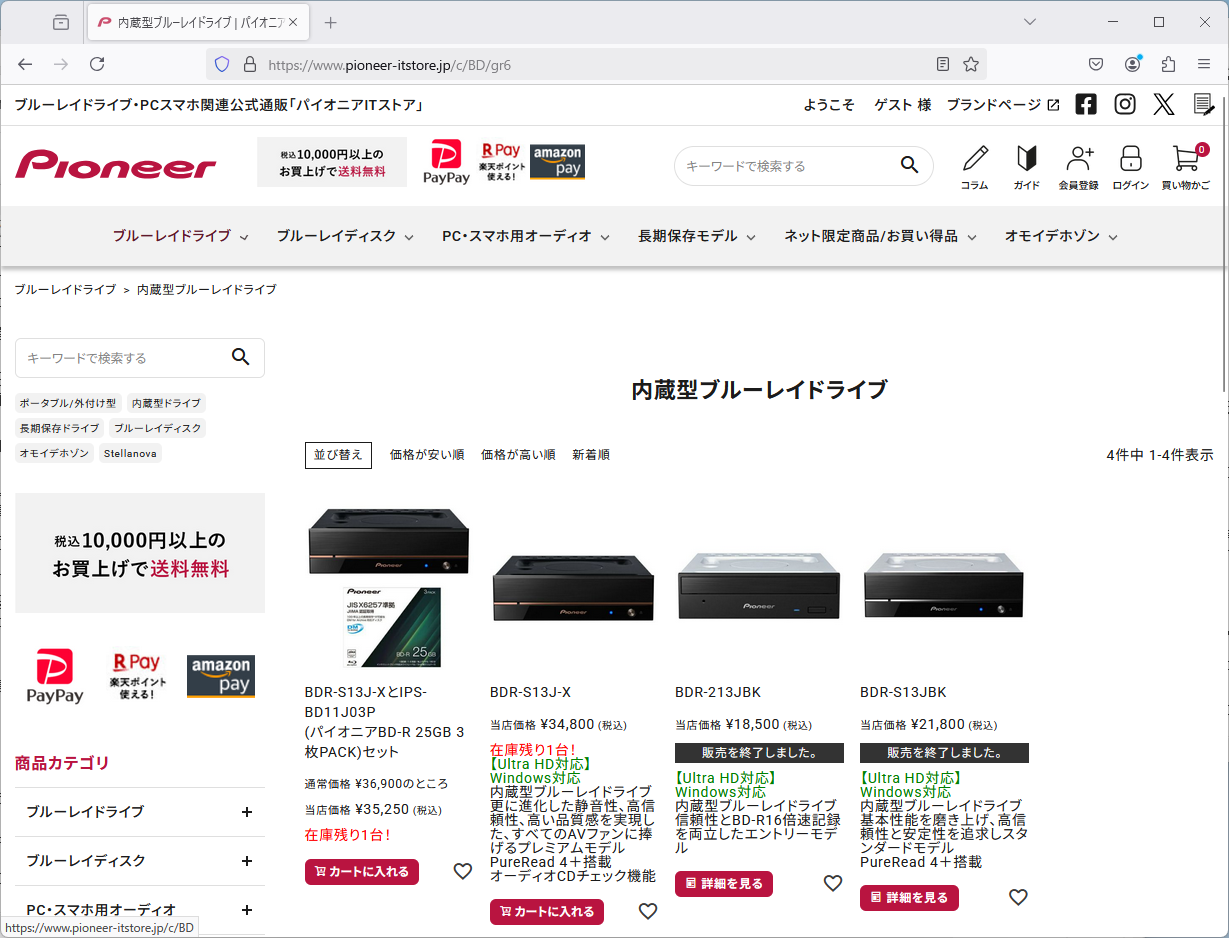Click the amazon pay logo in header
The height and width of the screenshot is (938, 1229).
pos(557,162)
